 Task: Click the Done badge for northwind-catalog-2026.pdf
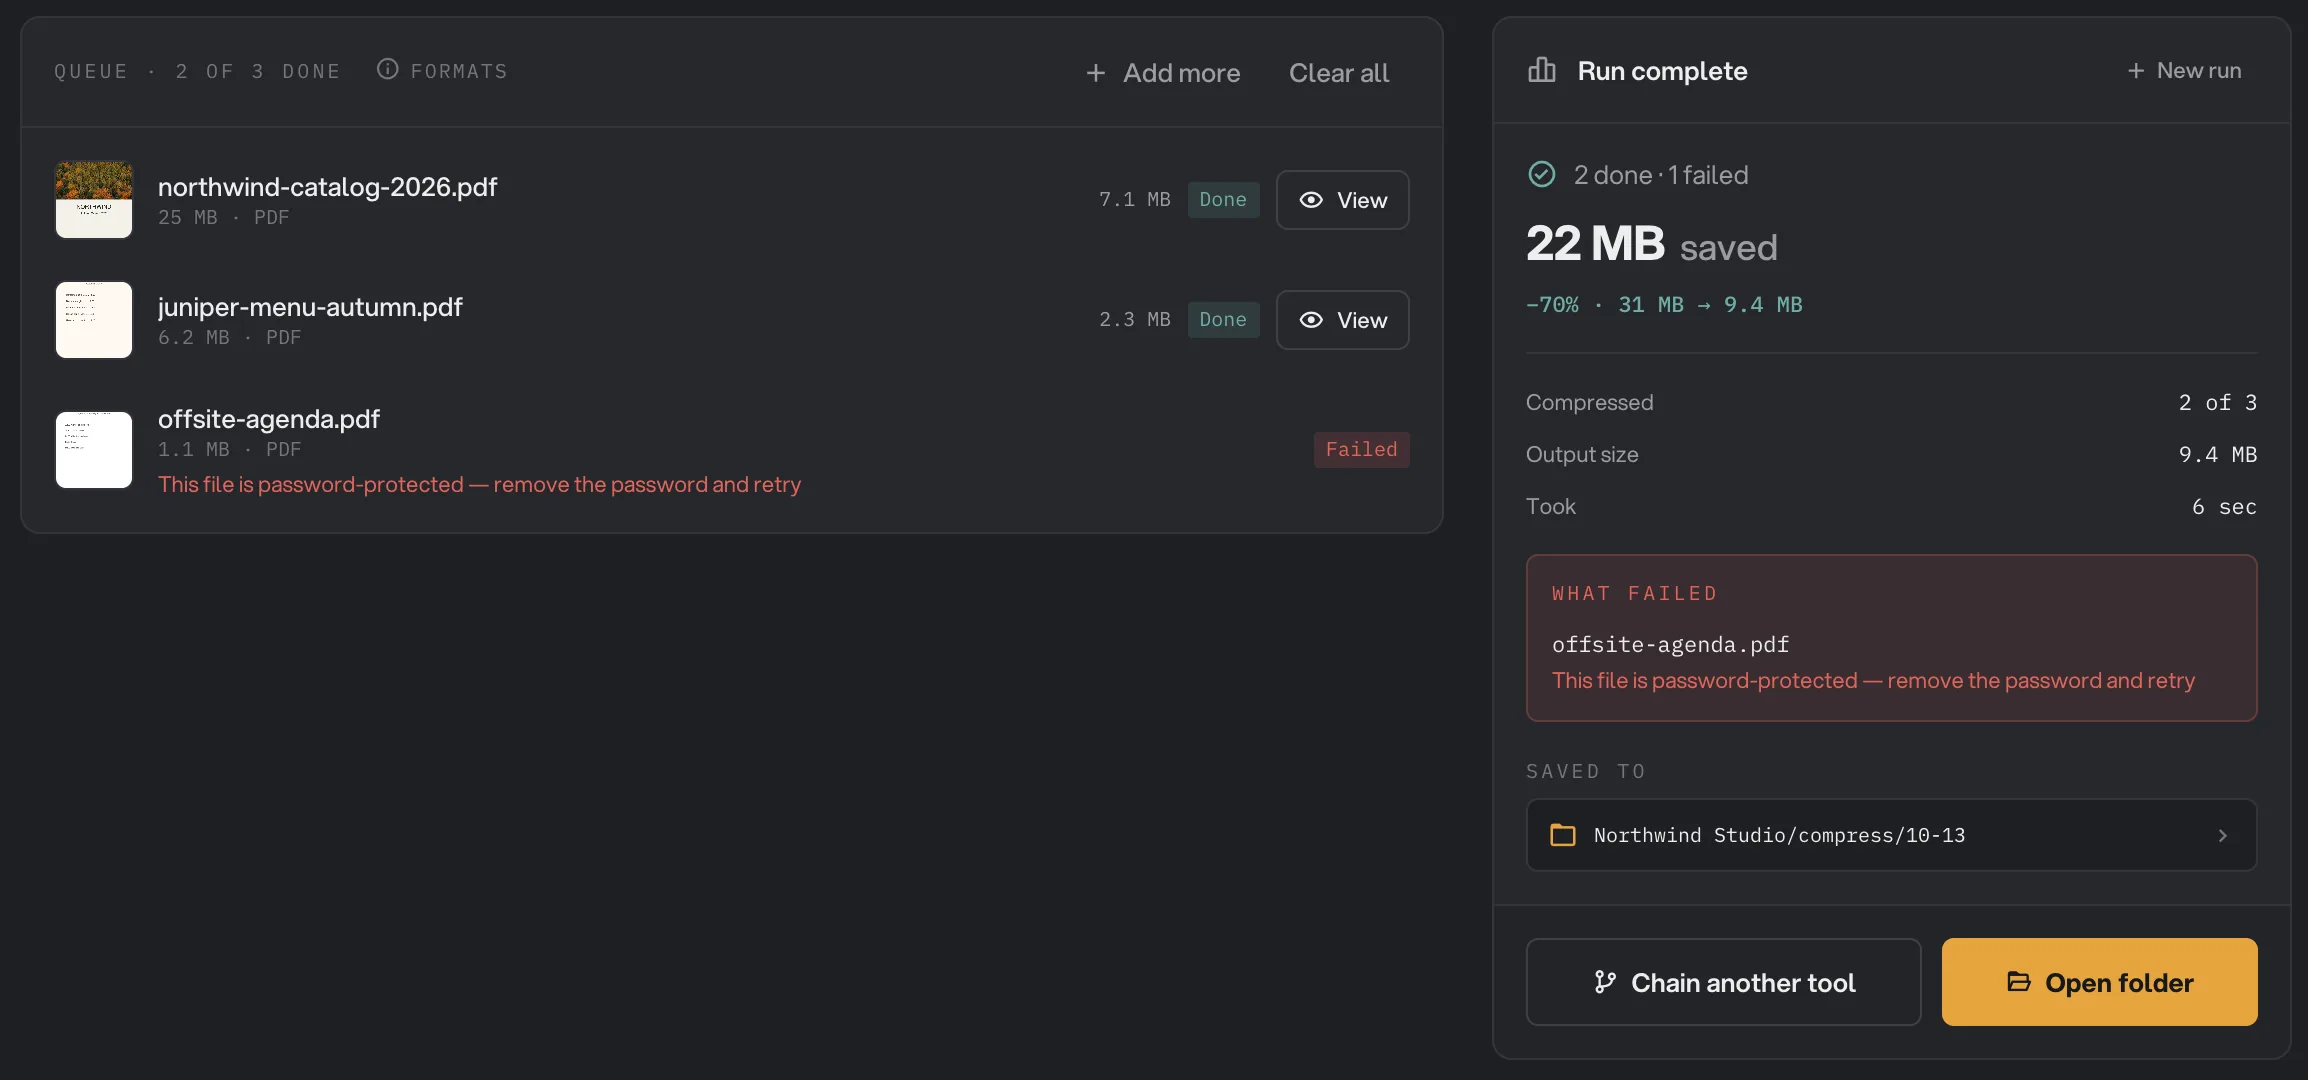(1223, 200)
